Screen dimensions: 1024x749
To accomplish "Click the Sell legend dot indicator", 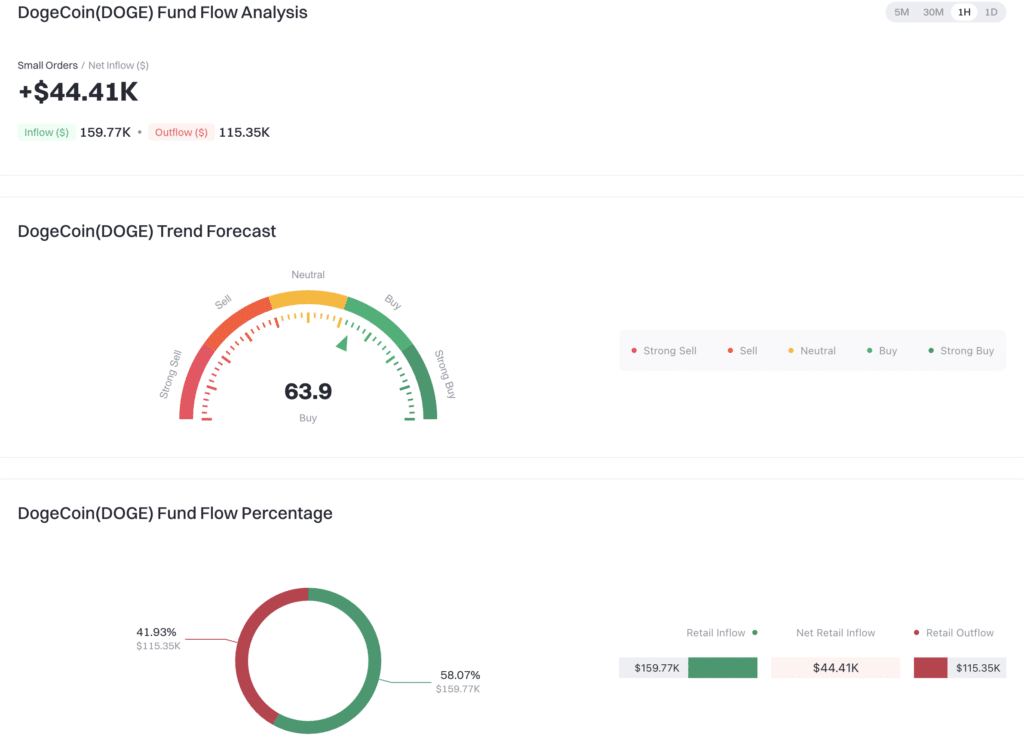I will 729,351.
